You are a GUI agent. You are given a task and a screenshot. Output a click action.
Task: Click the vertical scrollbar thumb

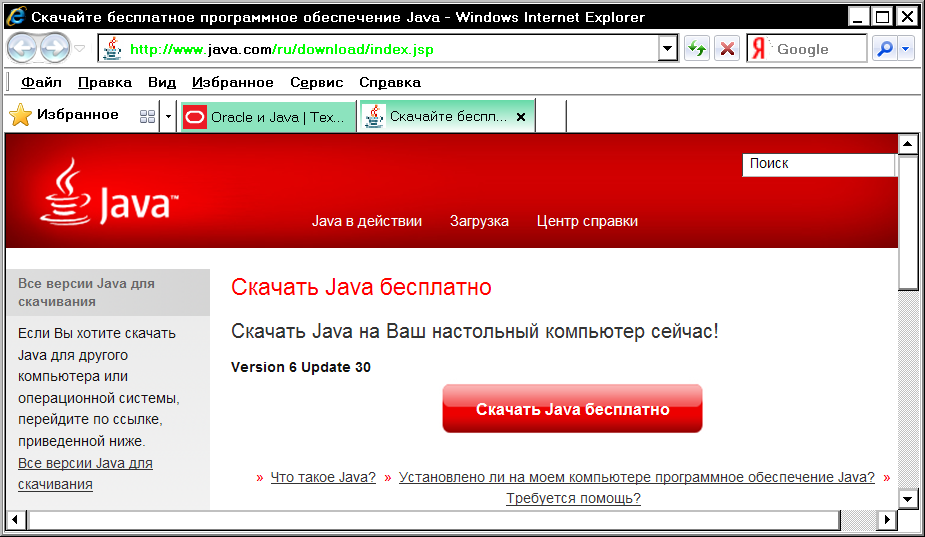coord(907,222)
